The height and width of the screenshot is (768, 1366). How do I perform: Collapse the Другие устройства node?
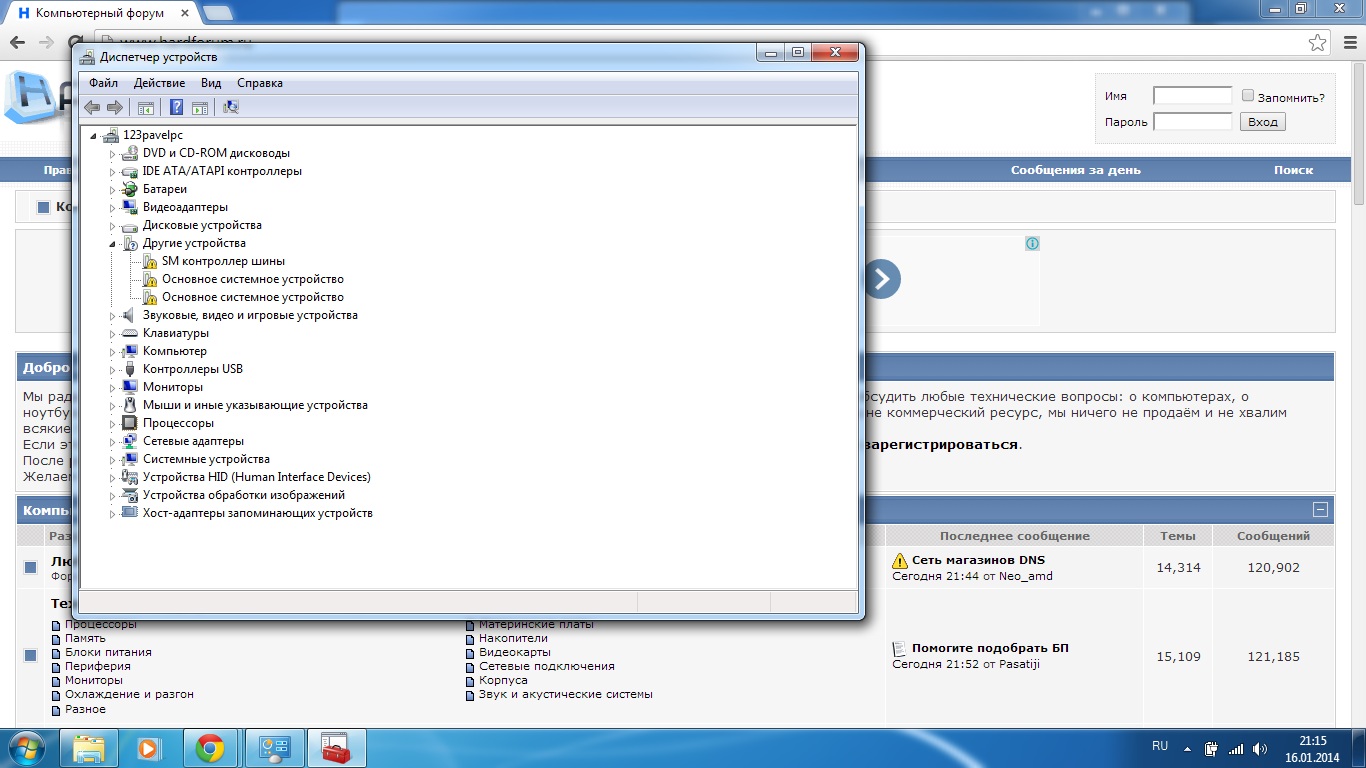click(113, 243)
